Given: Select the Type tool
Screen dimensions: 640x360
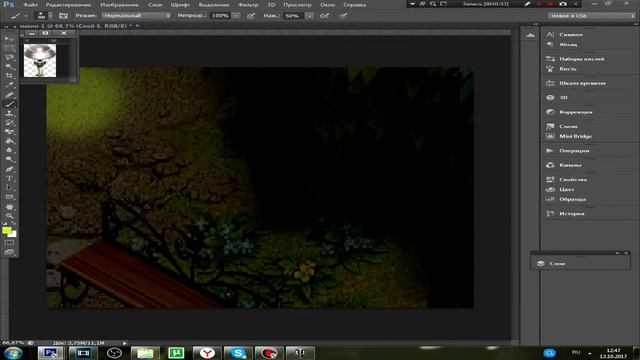Looking at the screenshot, I should click(9, 178).
